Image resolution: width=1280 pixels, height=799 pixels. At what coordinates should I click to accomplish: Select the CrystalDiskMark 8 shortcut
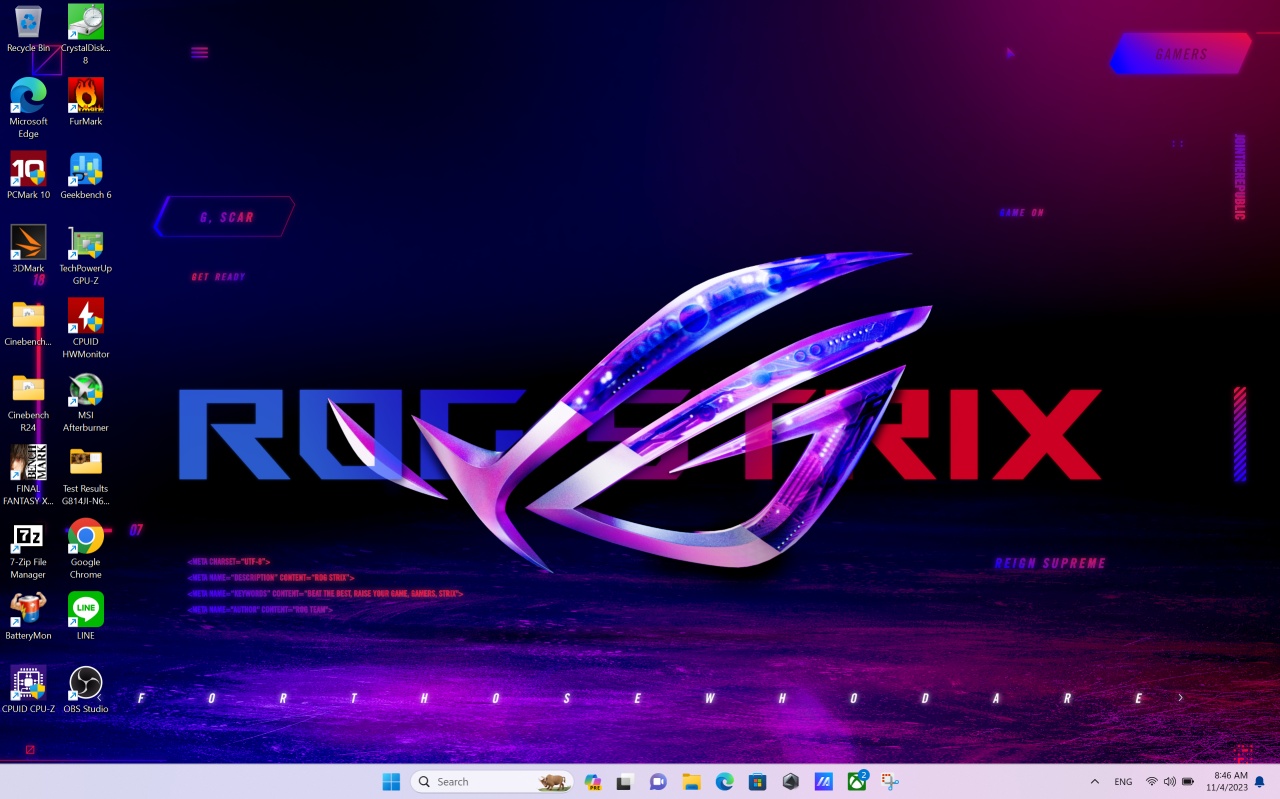(x=86, y=34)
